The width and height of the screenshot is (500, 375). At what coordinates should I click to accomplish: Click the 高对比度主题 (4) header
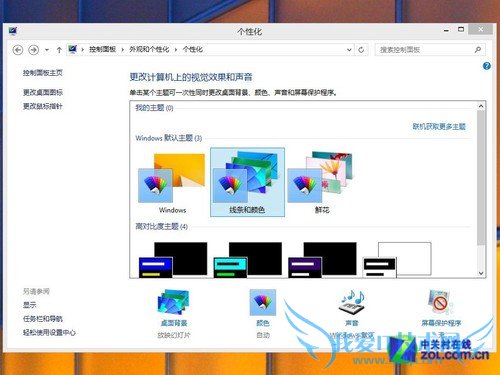[x=161, y=227]
